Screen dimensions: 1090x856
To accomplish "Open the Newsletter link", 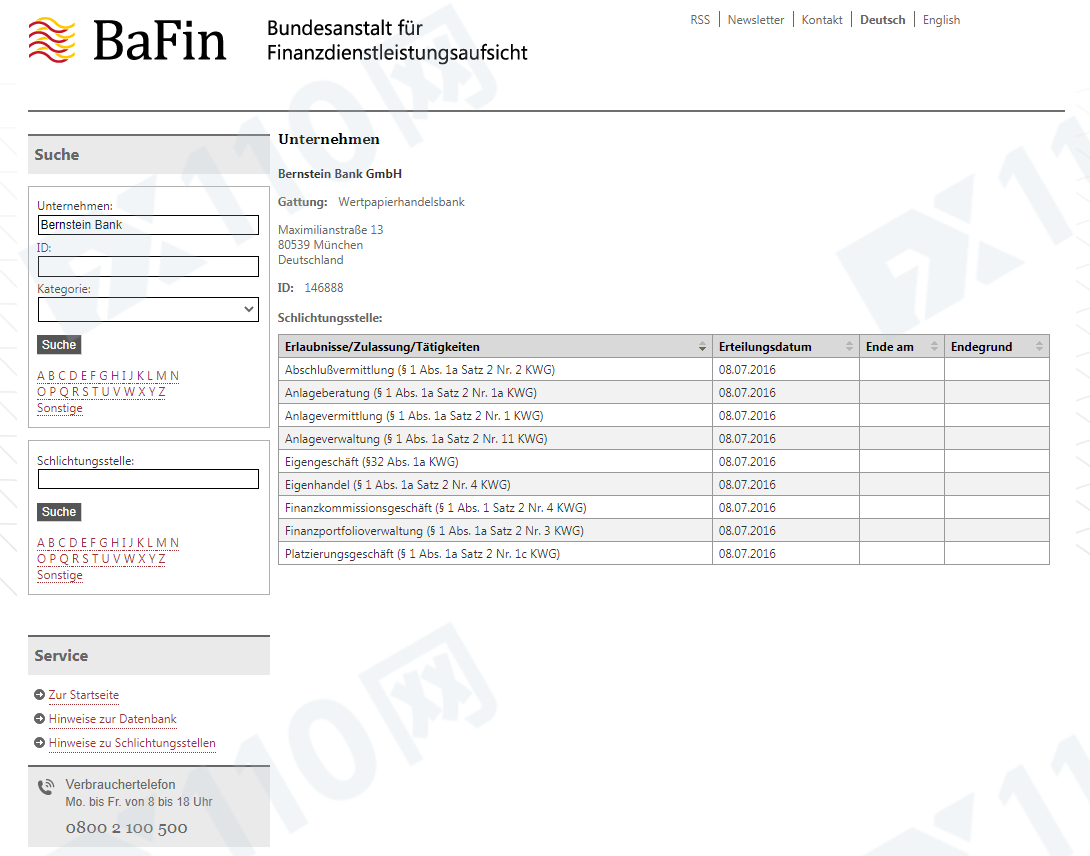I will [x=756, y=19].
